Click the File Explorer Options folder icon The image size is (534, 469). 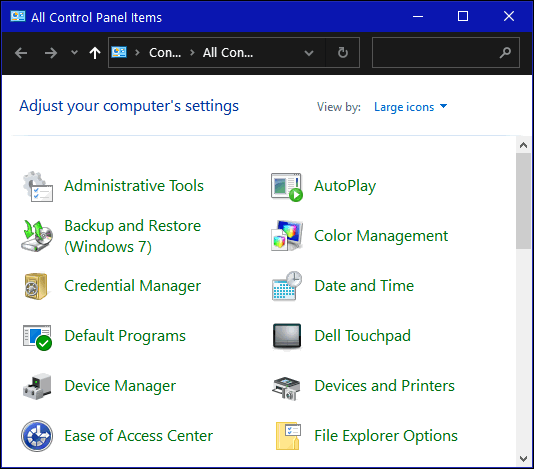click(288, 436)
